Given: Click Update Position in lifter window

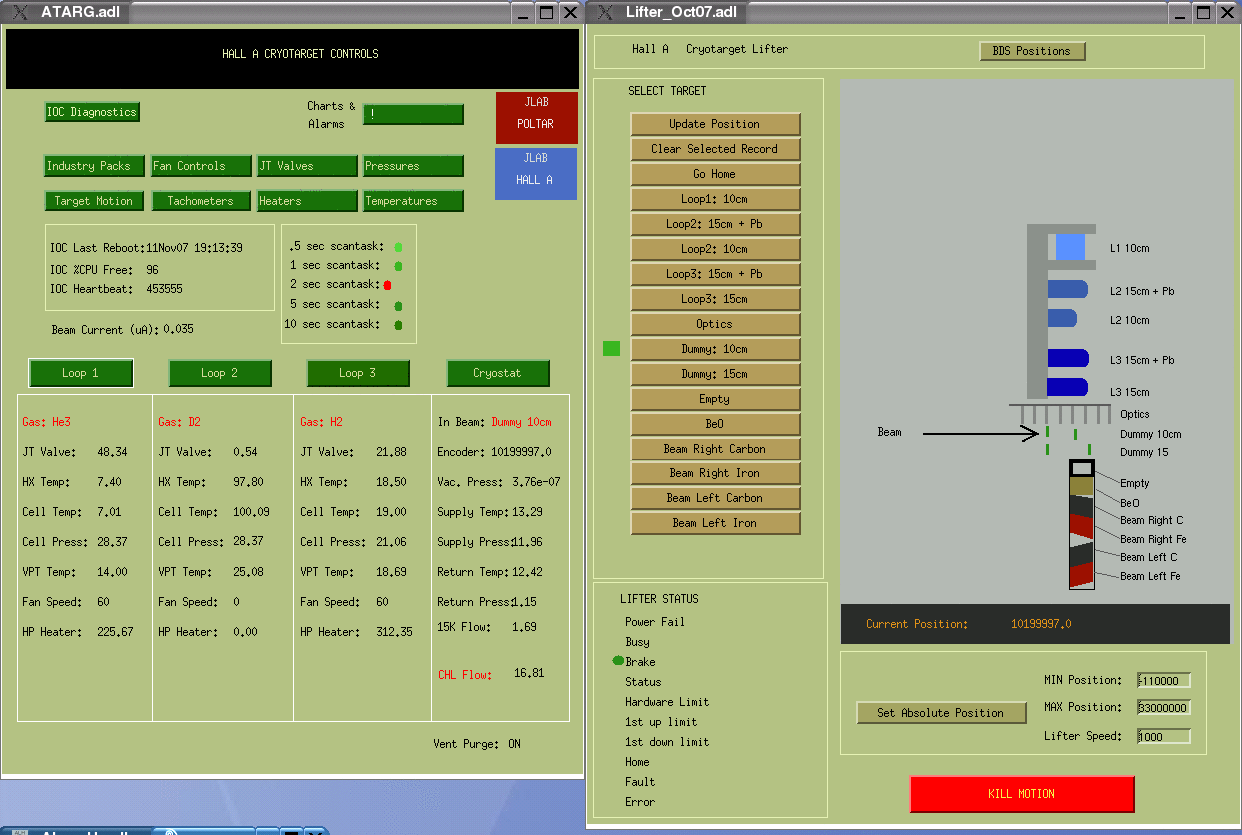Looking at the screenshot, I should tap(715, 124).
